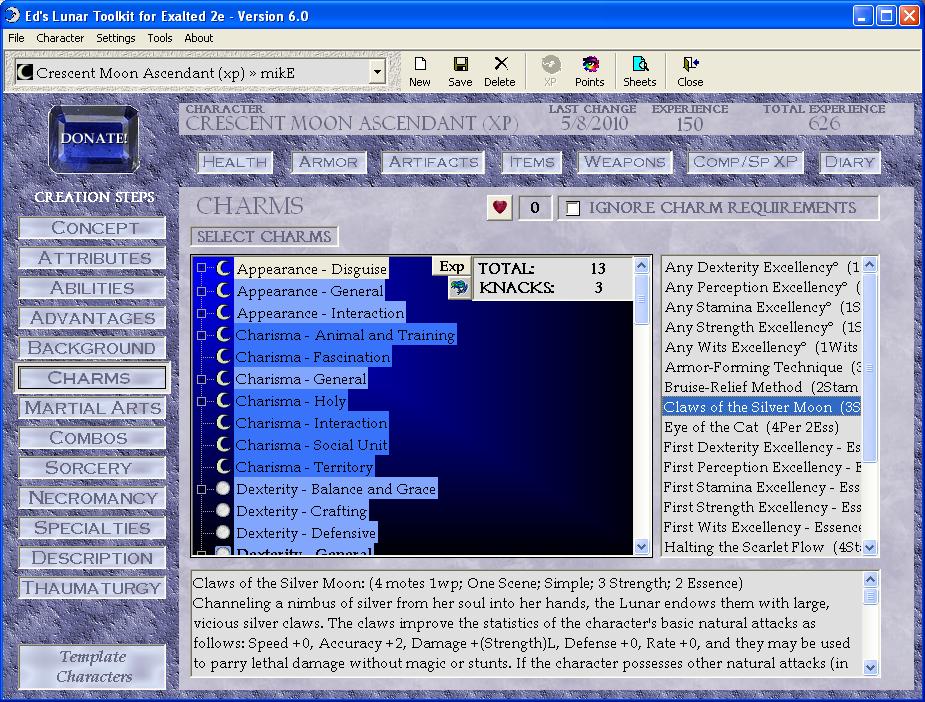Switch to the Martial Arts creation step

tap(93, 408)
